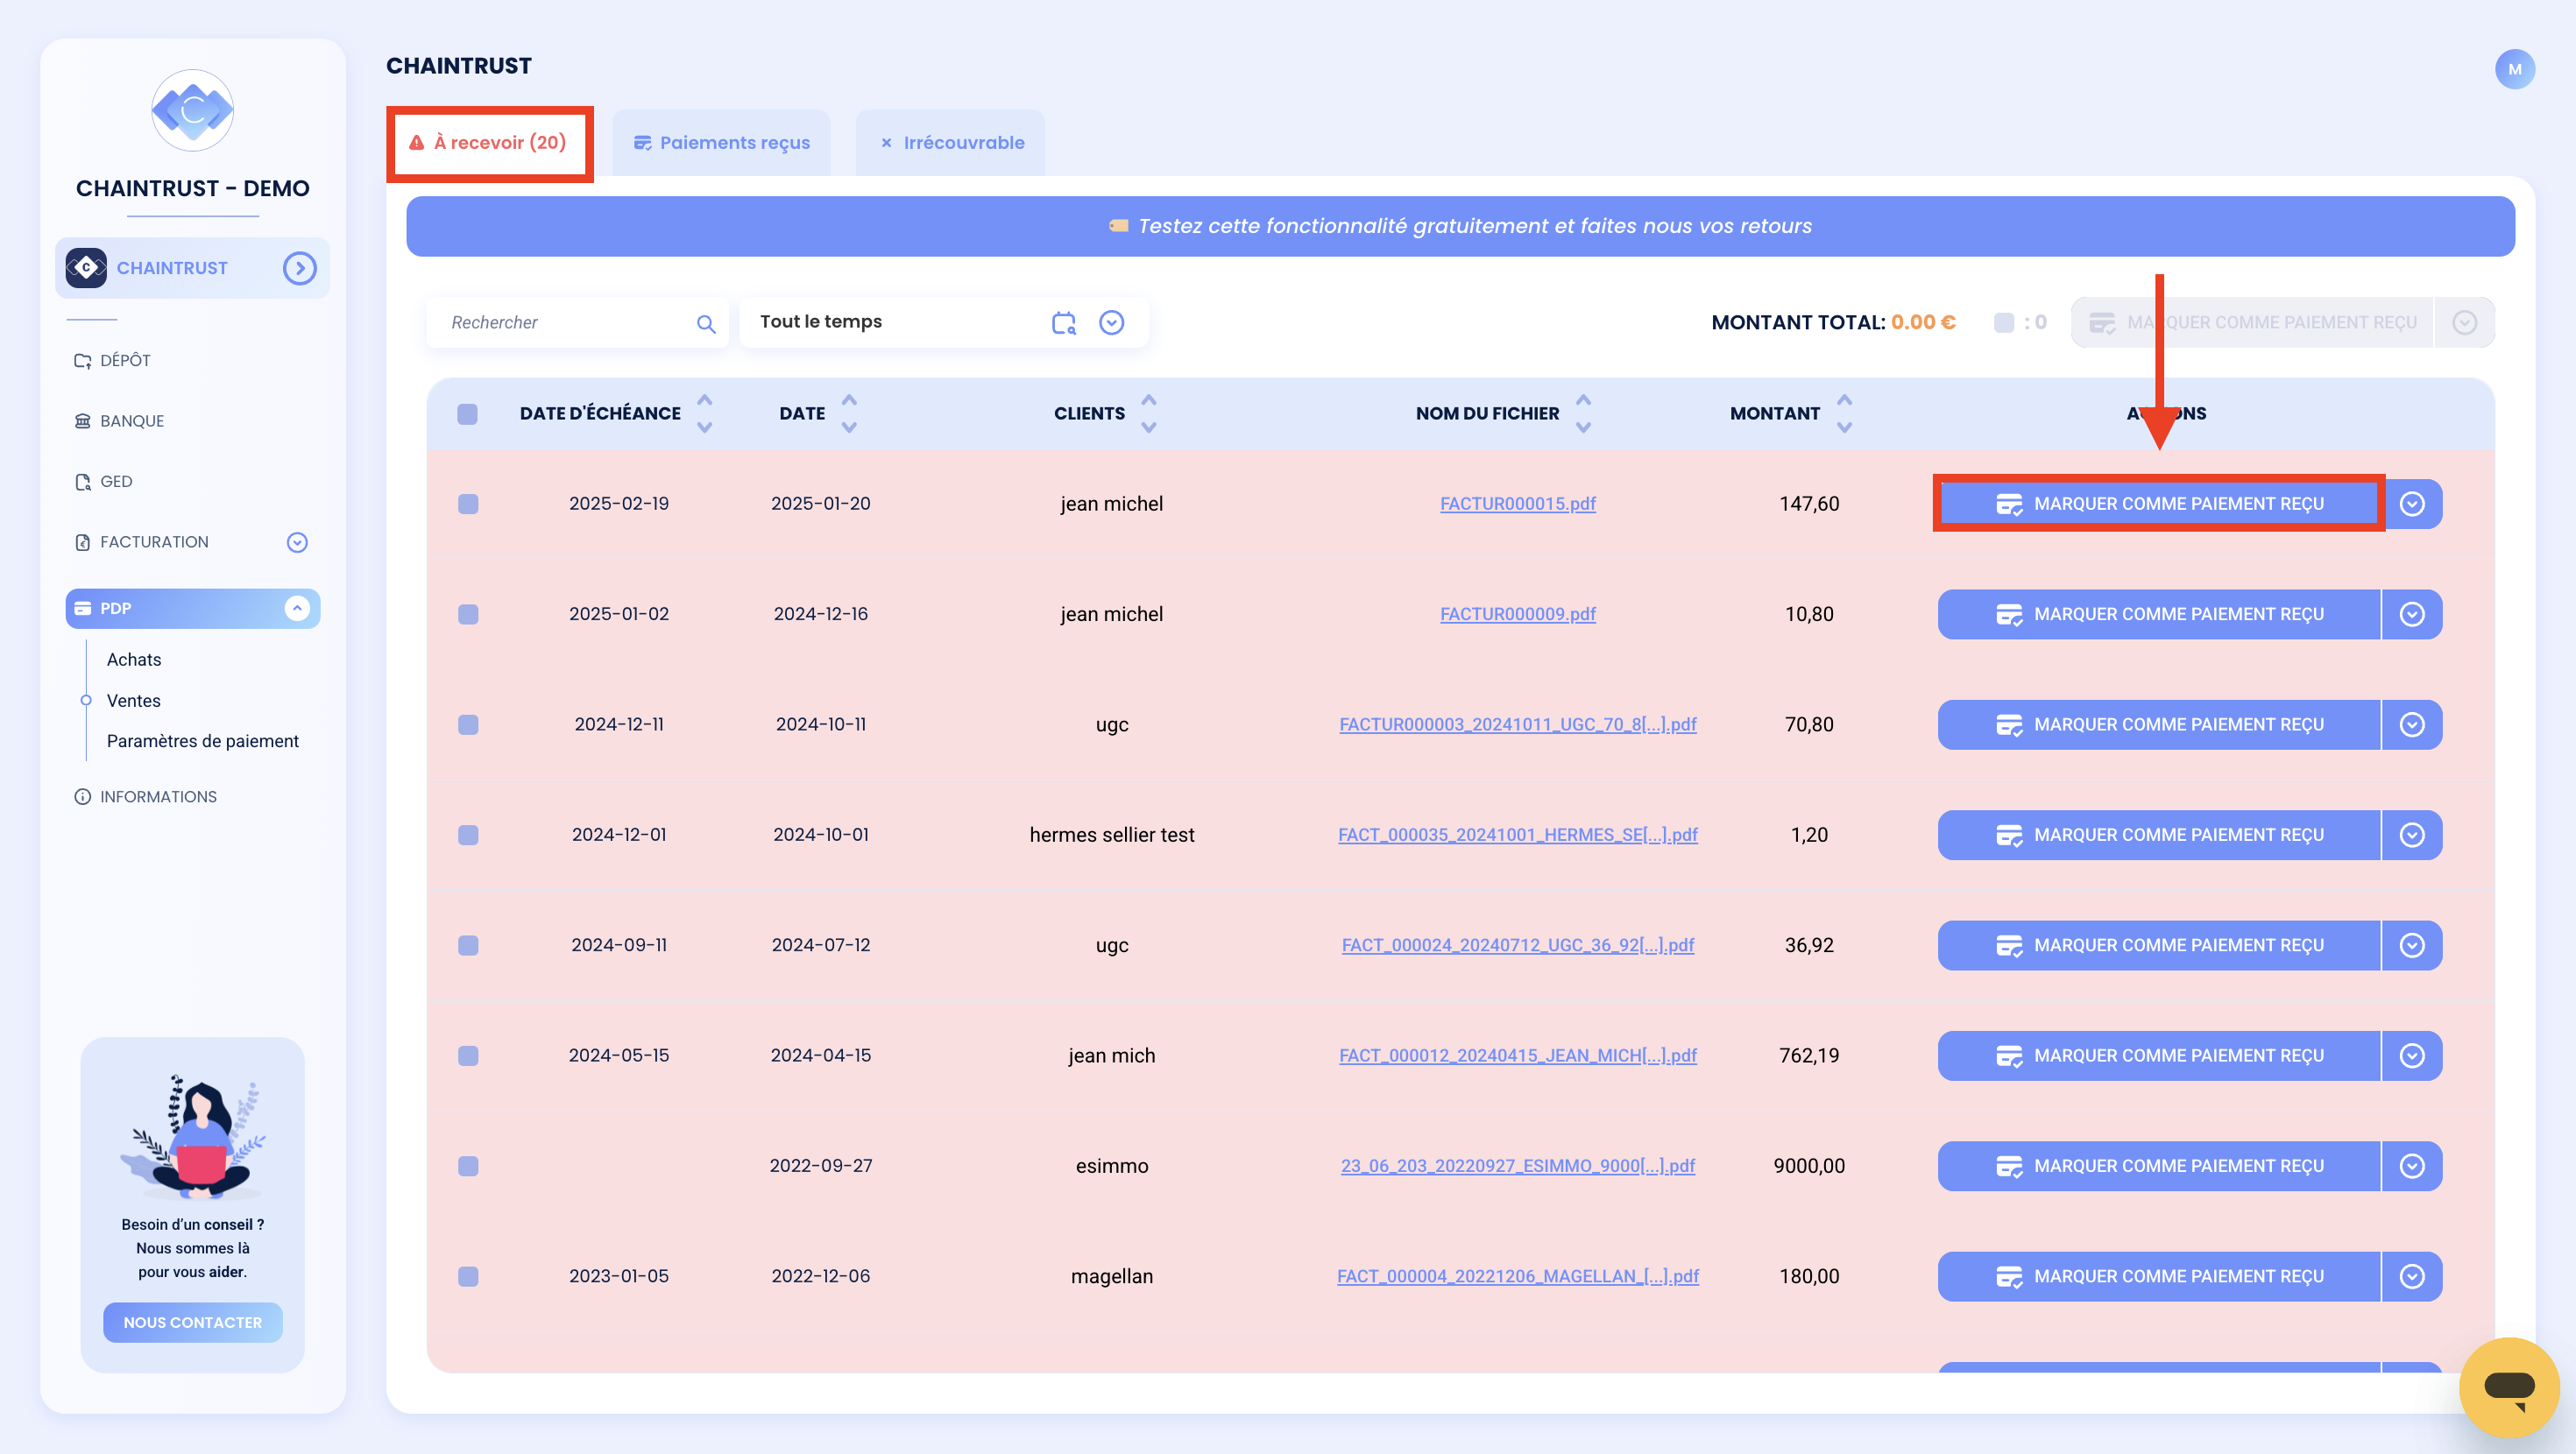Open the chat support bubble

[2509, 1387]
